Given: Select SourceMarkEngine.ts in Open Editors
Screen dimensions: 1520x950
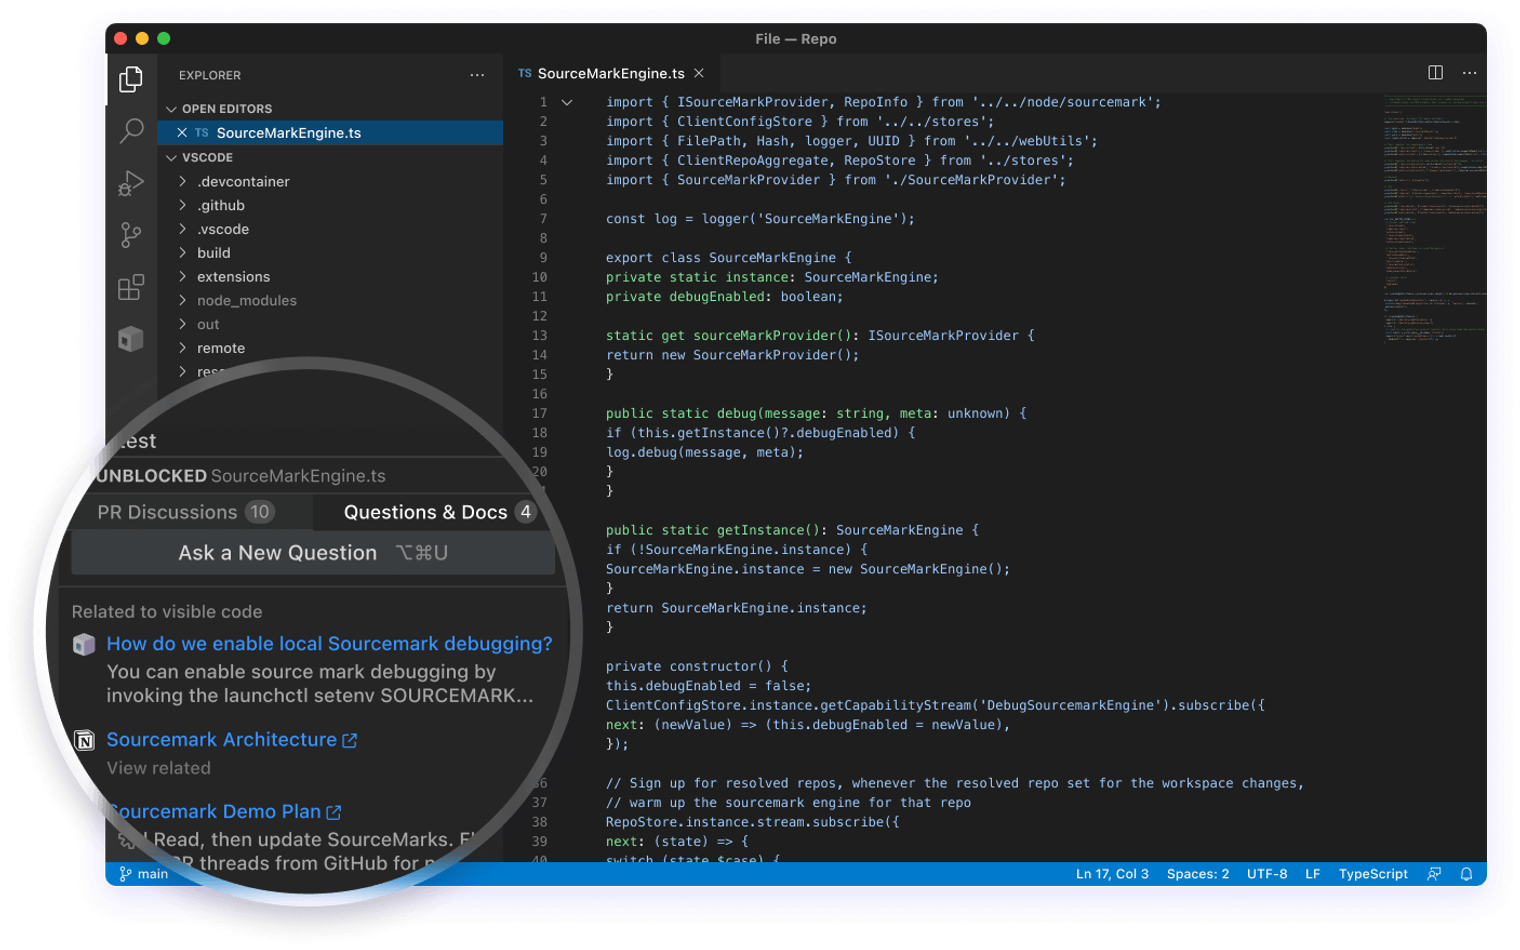Looking at the screenshot, I should (x=330, y=133).
